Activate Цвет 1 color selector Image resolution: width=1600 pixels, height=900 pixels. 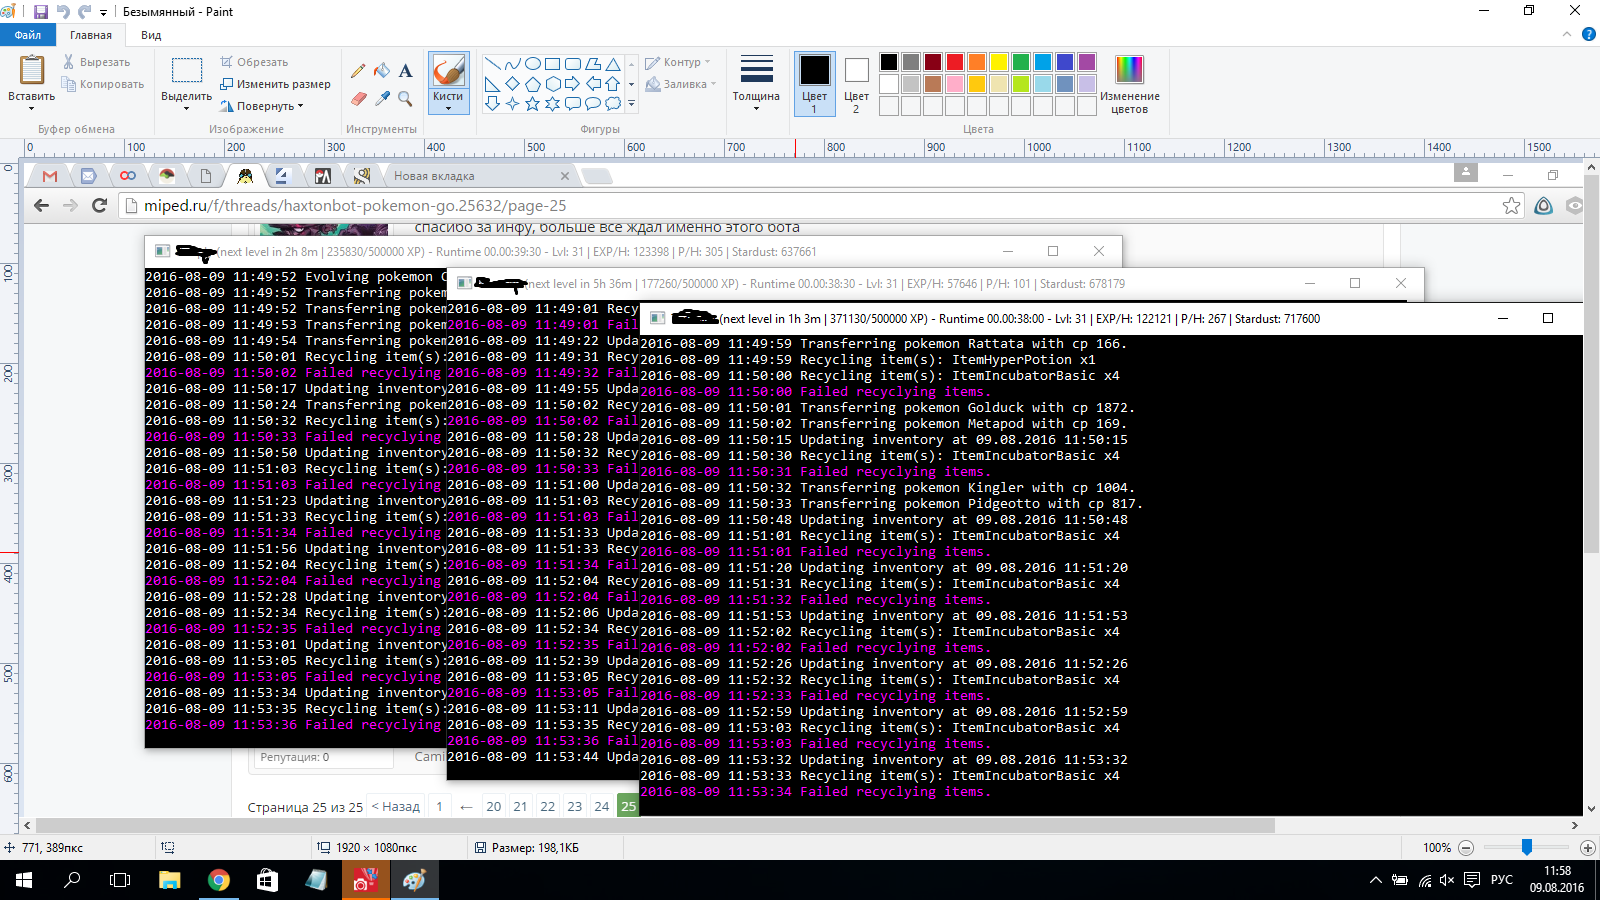click(x=814, y=84)
